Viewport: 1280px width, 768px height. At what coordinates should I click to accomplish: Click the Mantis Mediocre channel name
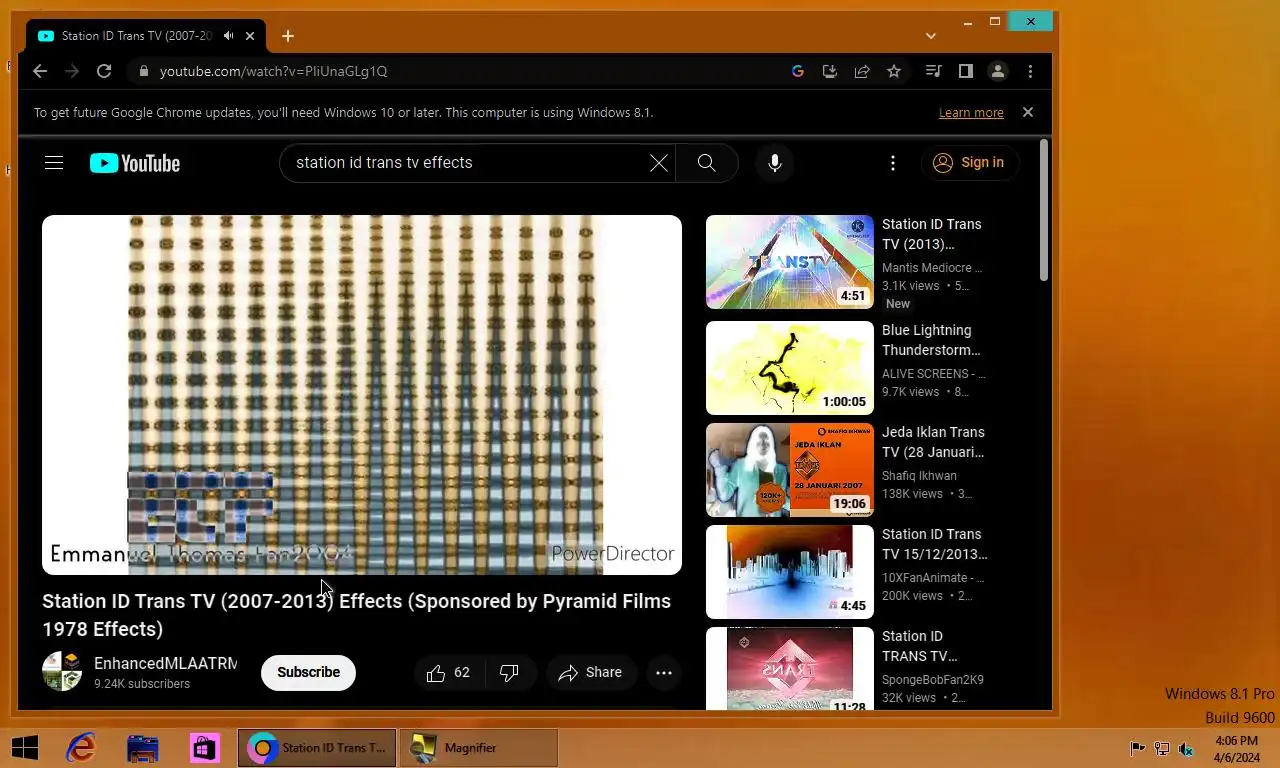click(932, 268)
